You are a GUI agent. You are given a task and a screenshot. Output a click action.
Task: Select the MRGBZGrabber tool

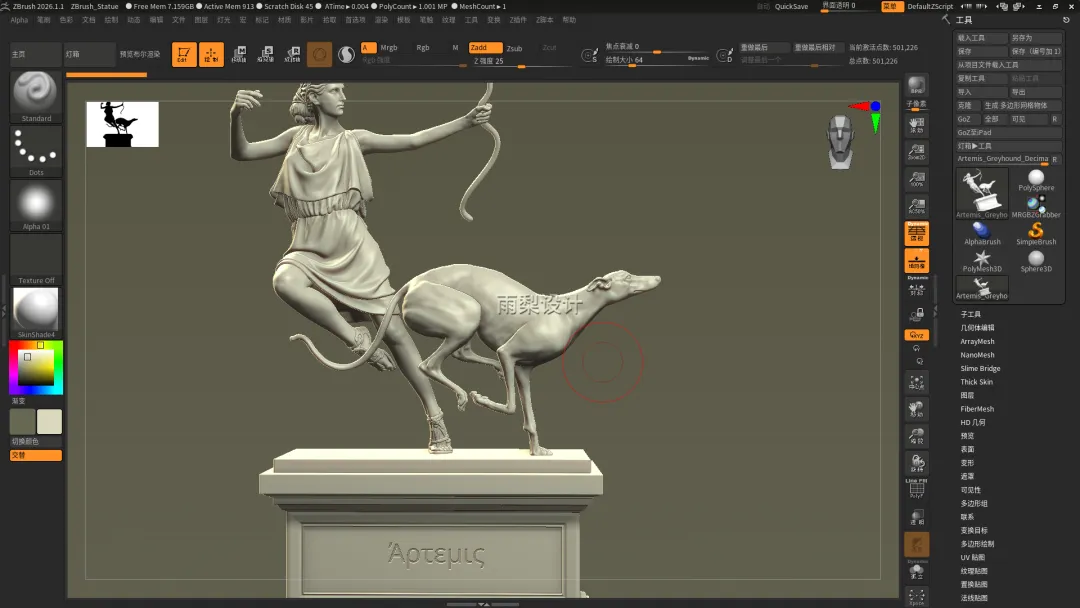pos(1036,207)
